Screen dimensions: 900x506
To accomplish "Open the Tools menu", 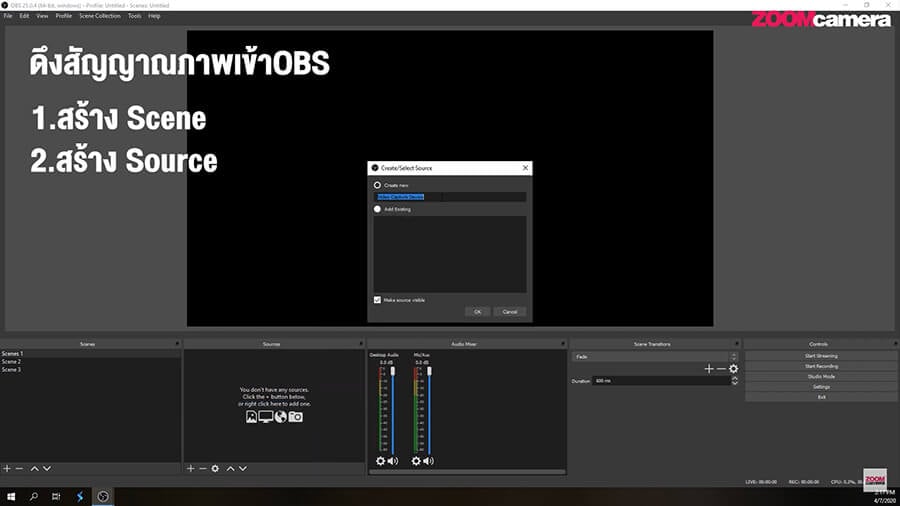I will [x=134, y=16].
